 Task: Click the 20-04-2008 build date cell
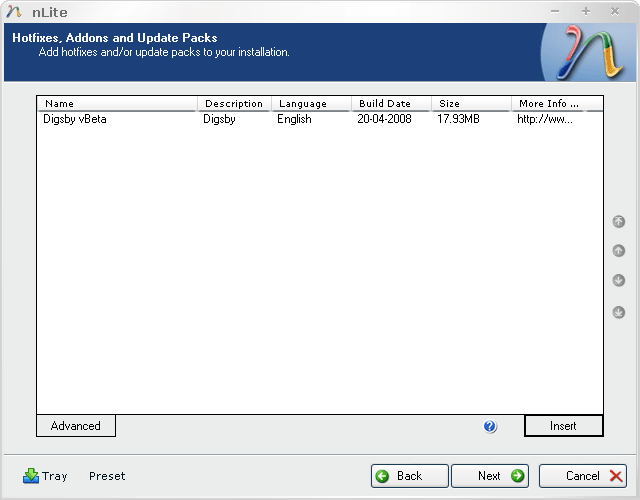[x=384, y=119]
